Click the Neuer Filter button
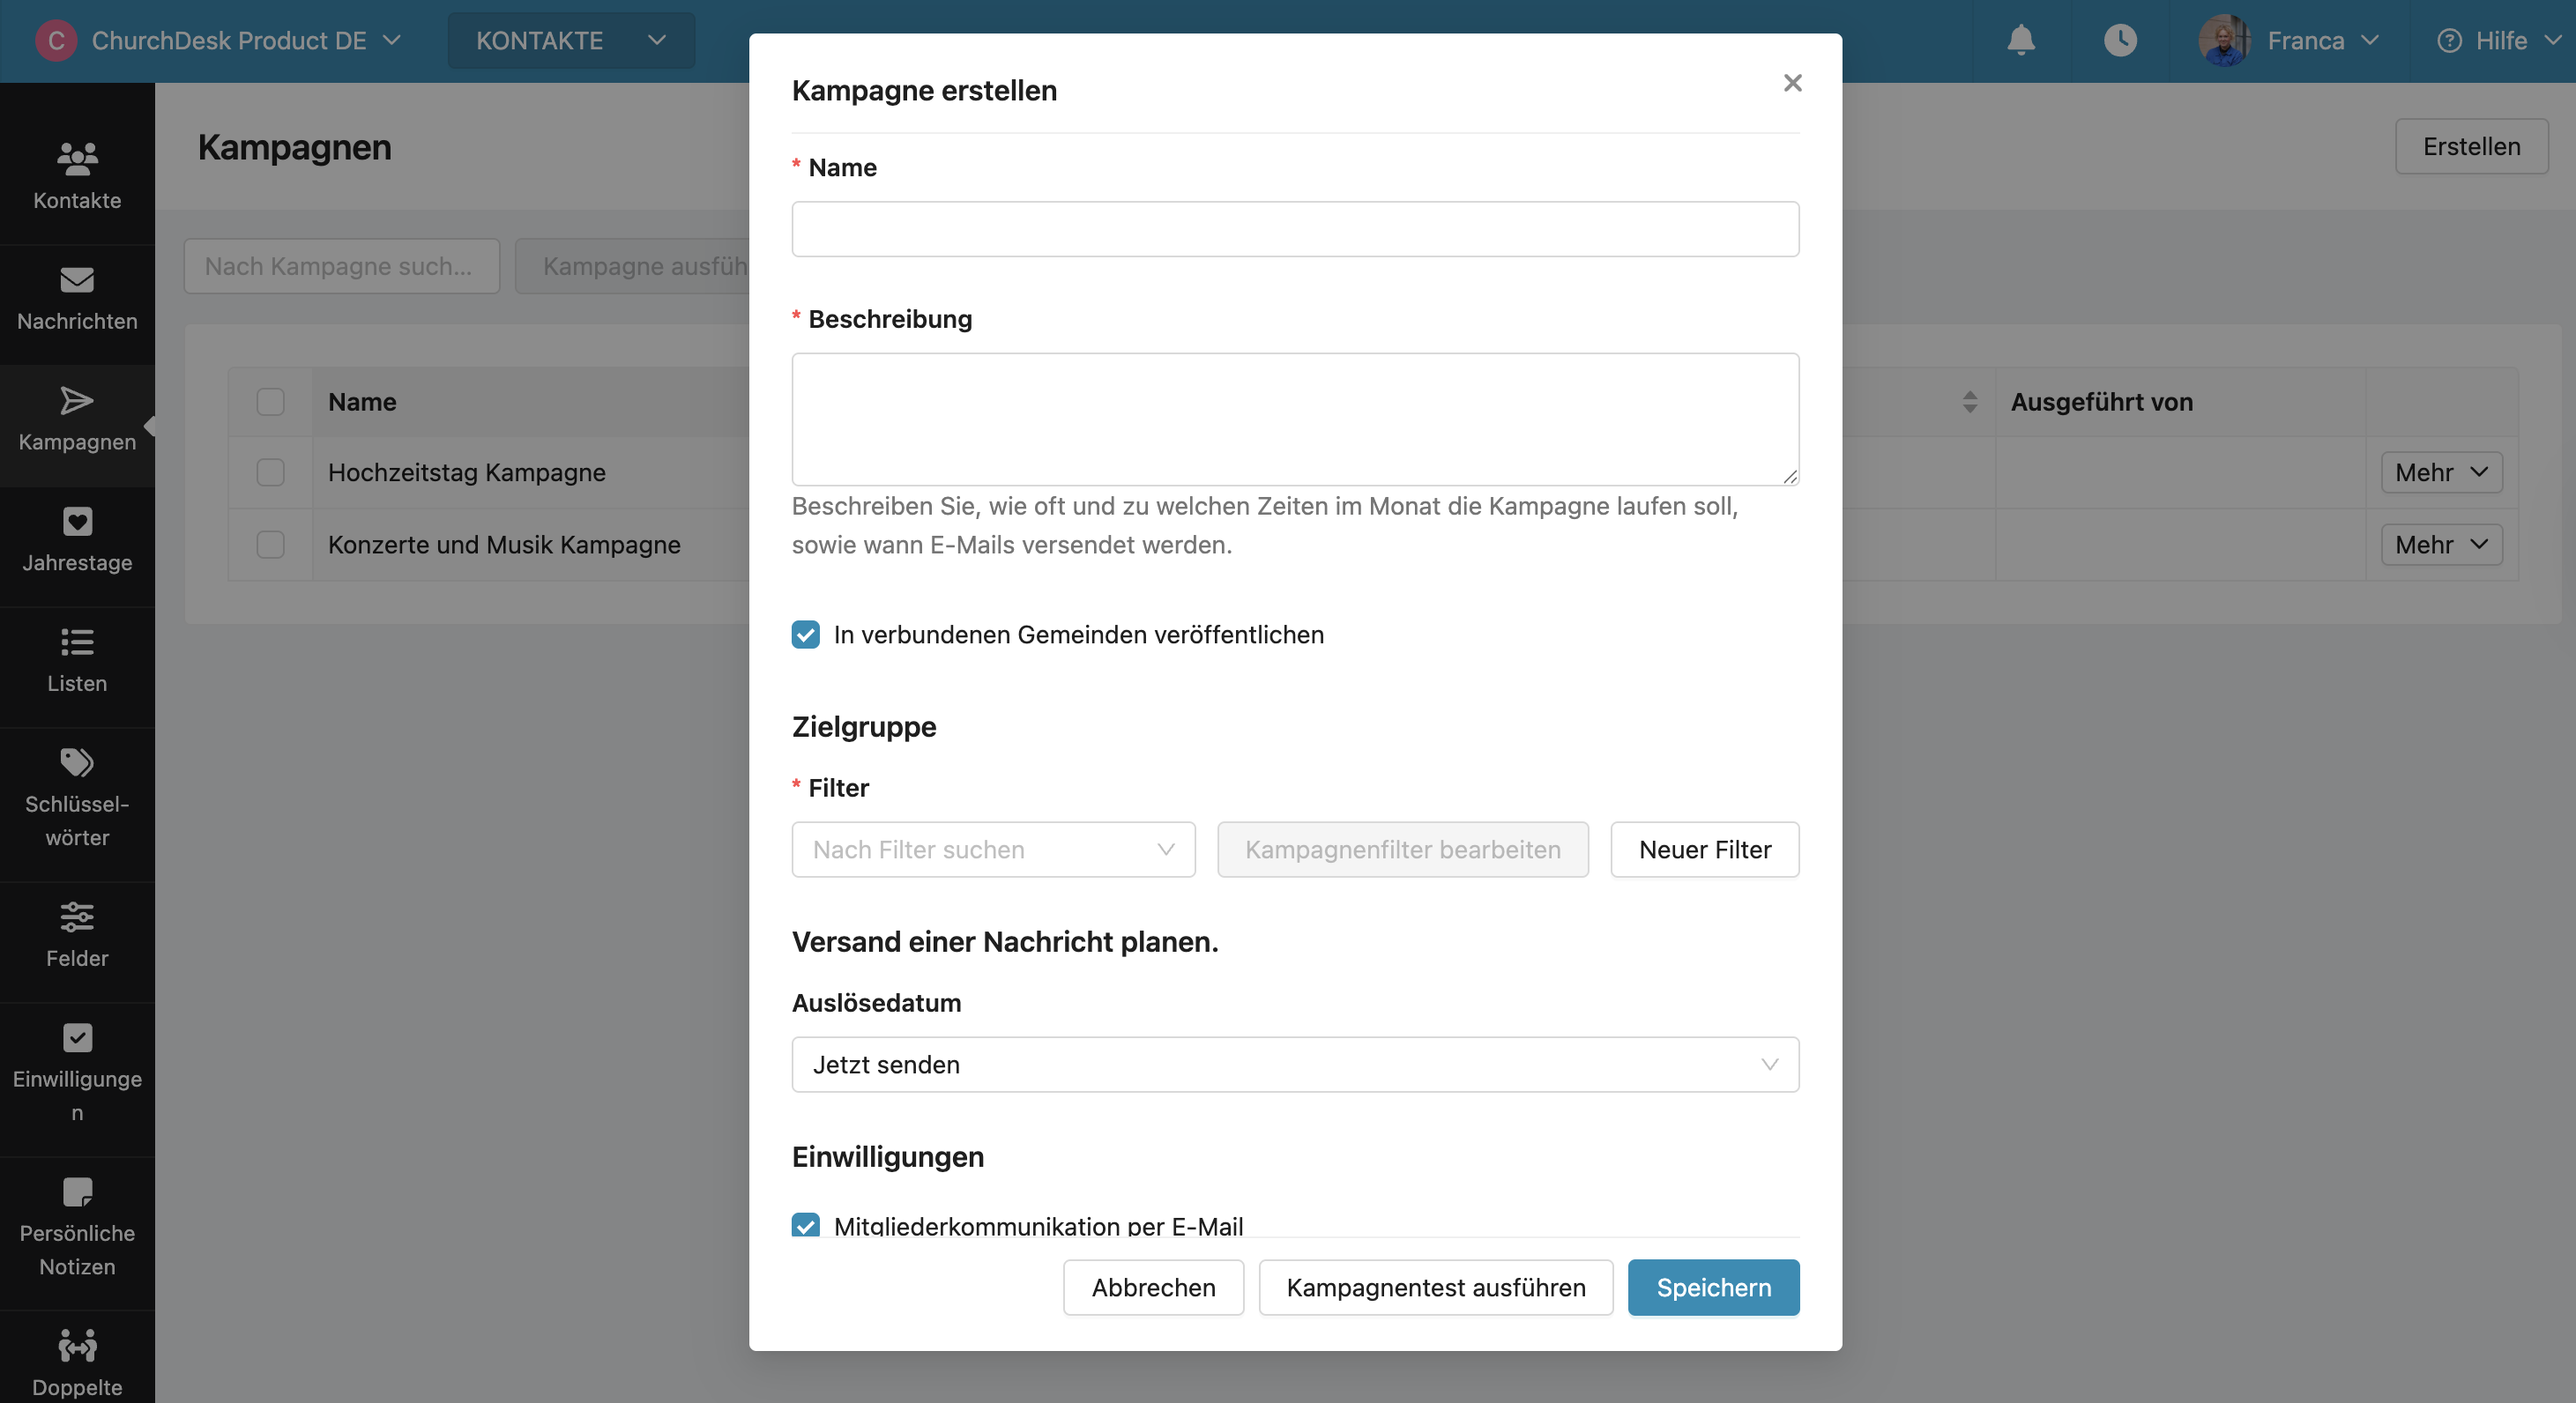 (x=1704, y=849)
